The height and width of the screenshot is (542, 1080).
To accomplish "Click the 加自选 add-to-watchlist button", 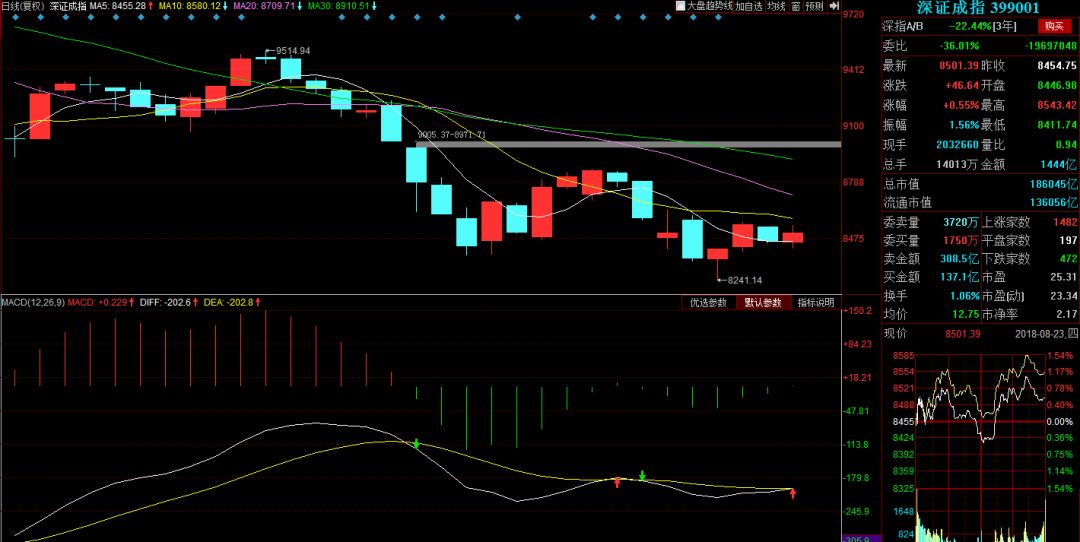I will (x=749, y=6).
